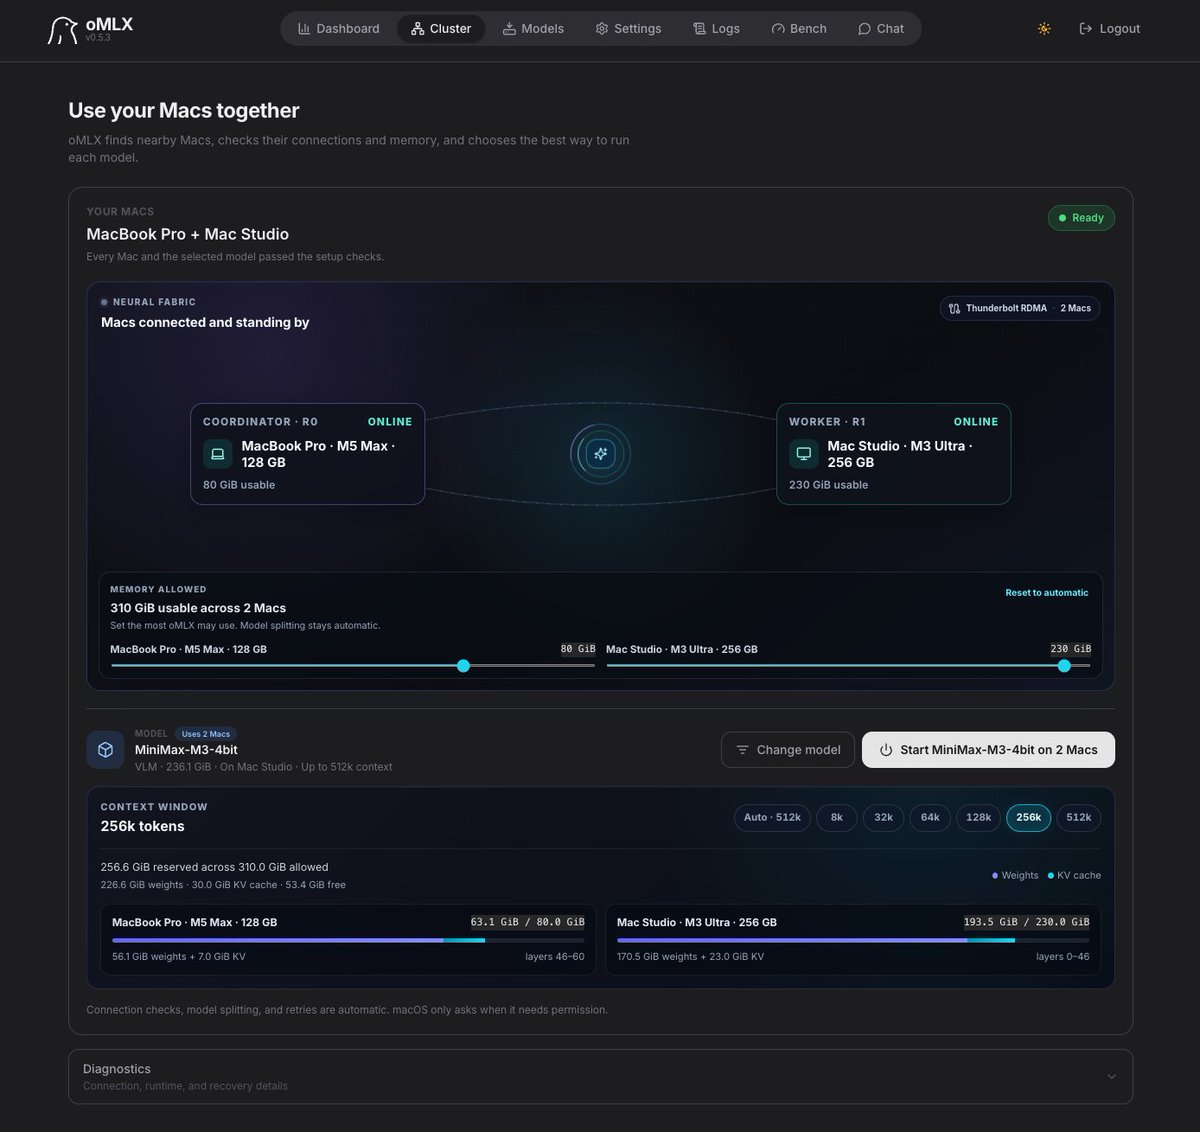Image resolution: width=1200 pixels, height=1132 pixels.
Task: Click the layers 0–46 text
Action: point(1063,957)
